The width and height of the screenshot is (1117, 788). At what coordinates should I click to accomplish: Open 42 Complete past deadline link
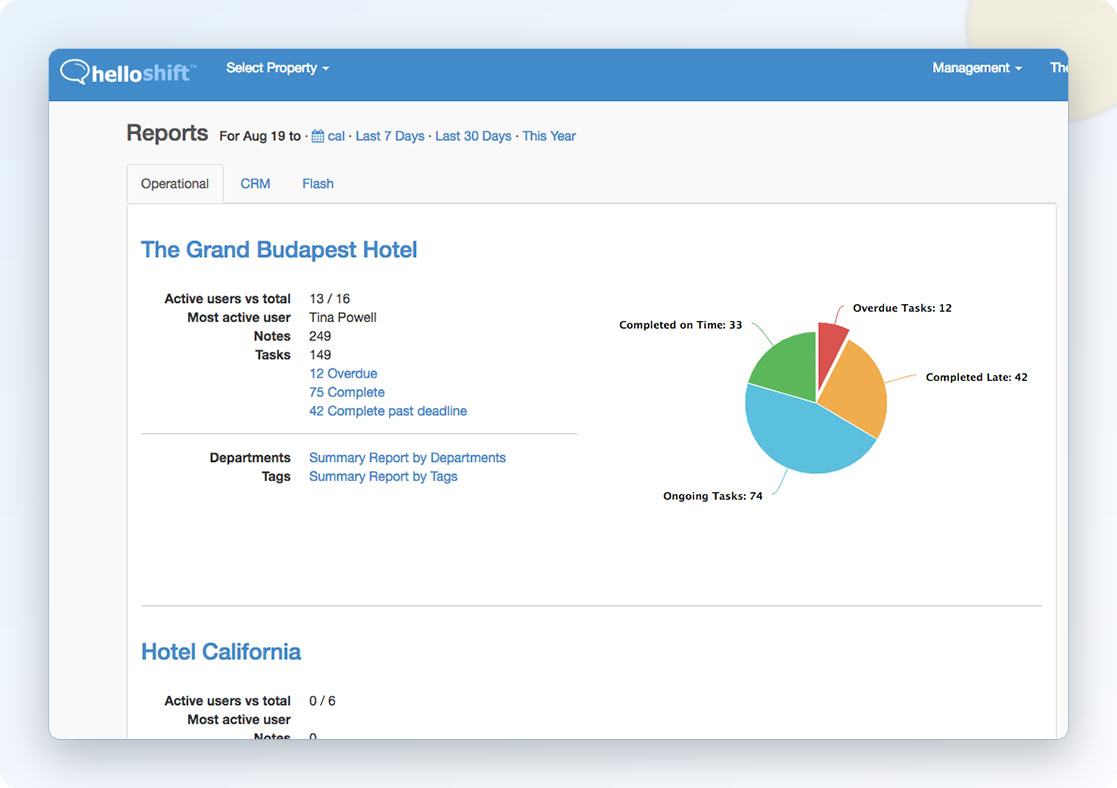click(388, 411)
